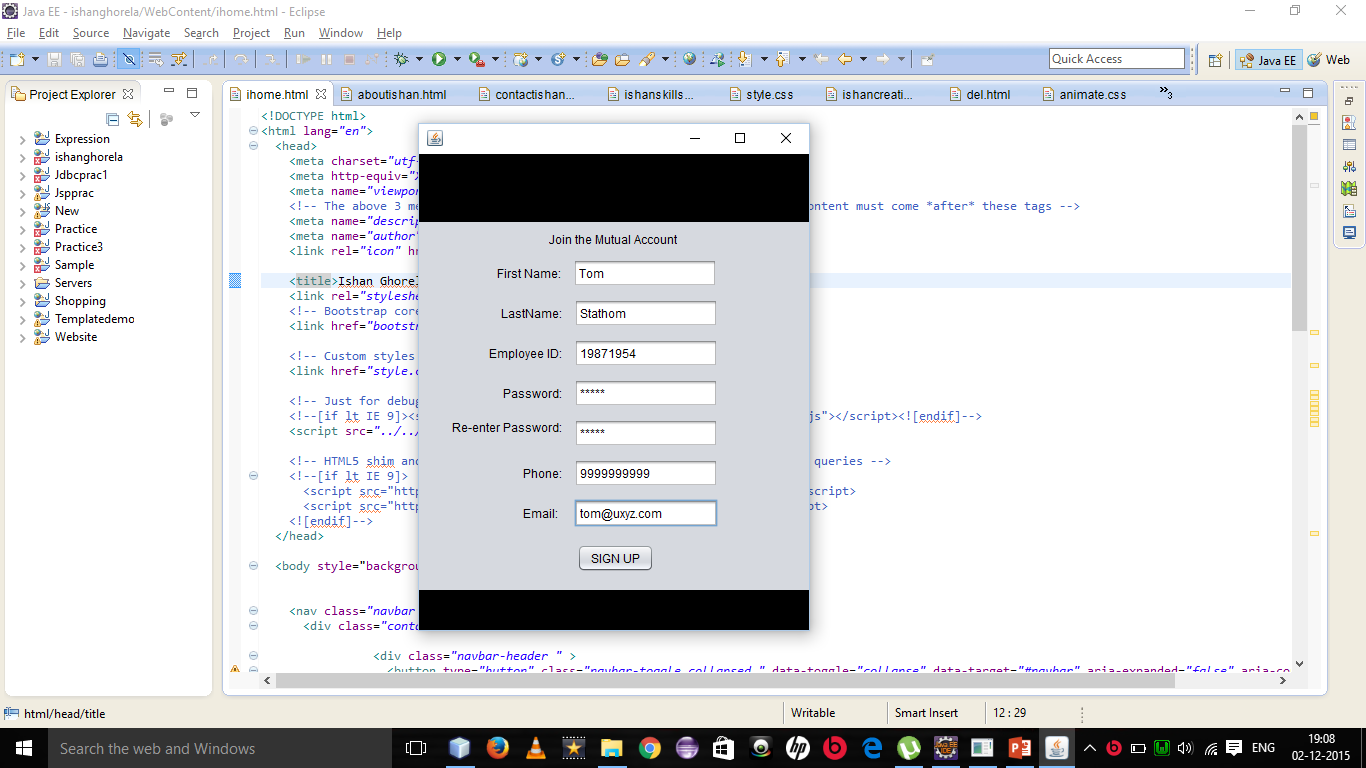Select the Shopping project
Image resolution: width=1366 pixels, height=768 pixels.
click(80, 301)
